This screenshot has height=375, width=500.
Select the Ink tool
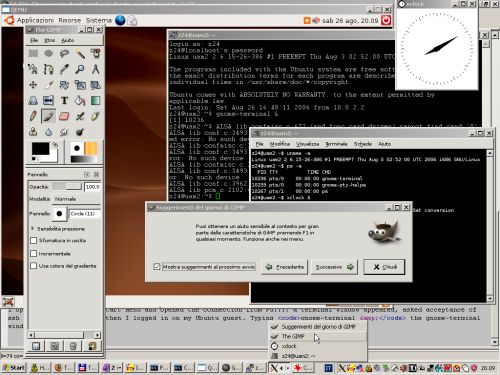tap(95, 116)
